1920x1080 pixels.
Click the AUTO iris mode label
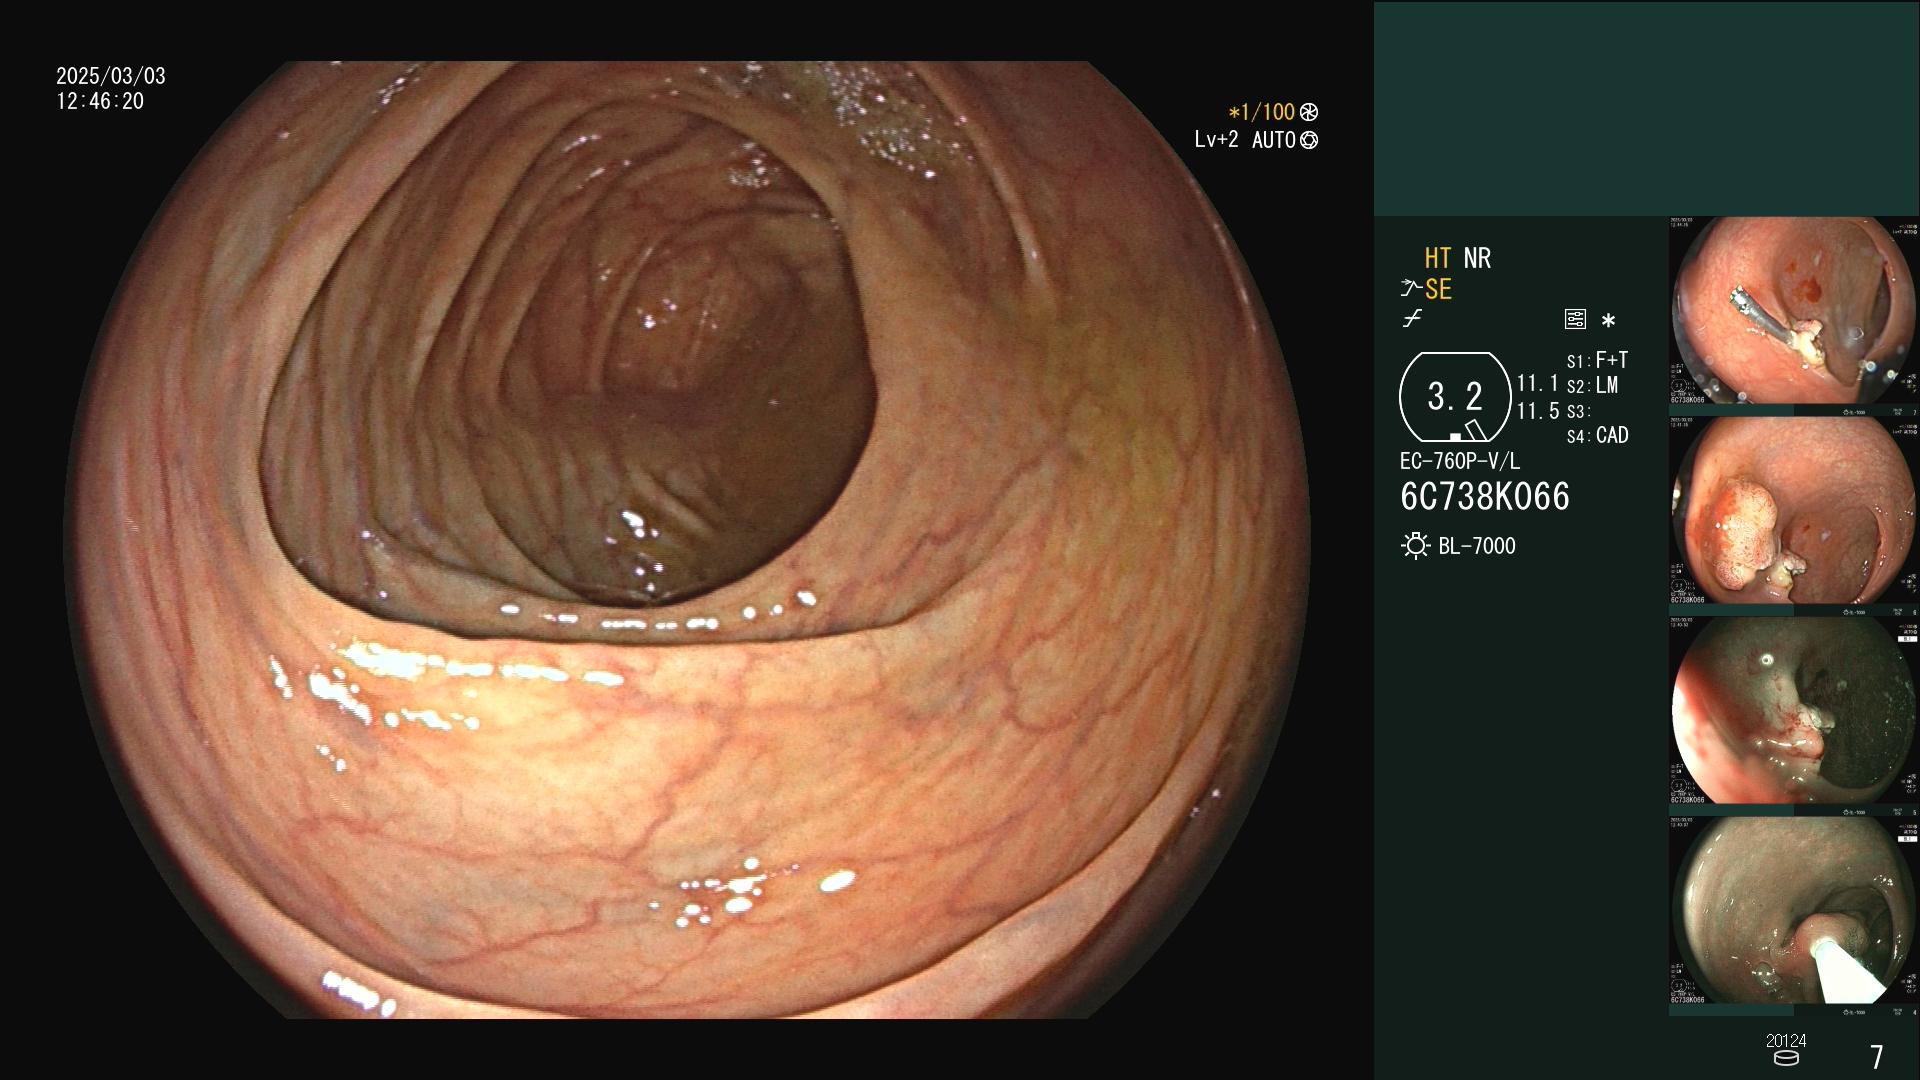point(1273,140)
